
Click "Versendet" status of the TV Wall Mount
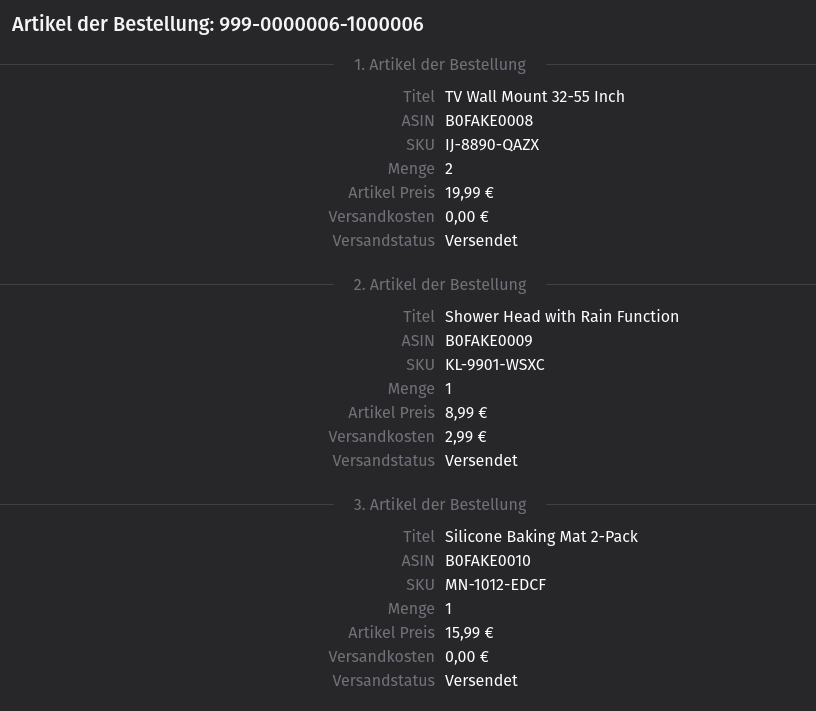click(481, 241)
